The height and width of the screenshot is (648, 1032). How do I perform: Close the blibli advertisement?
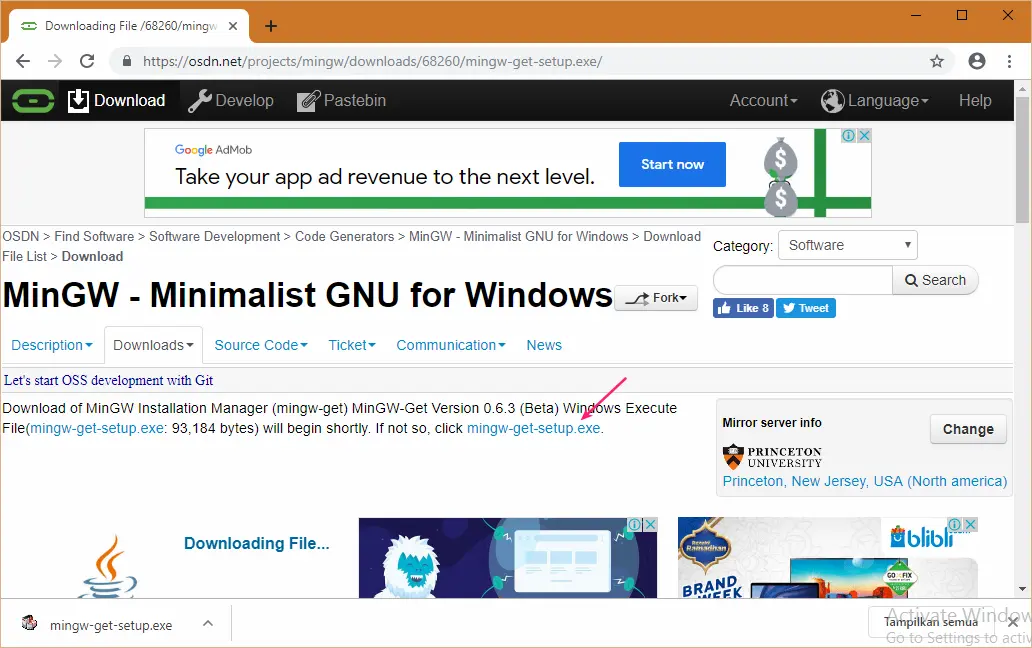[x=971, y=524]
